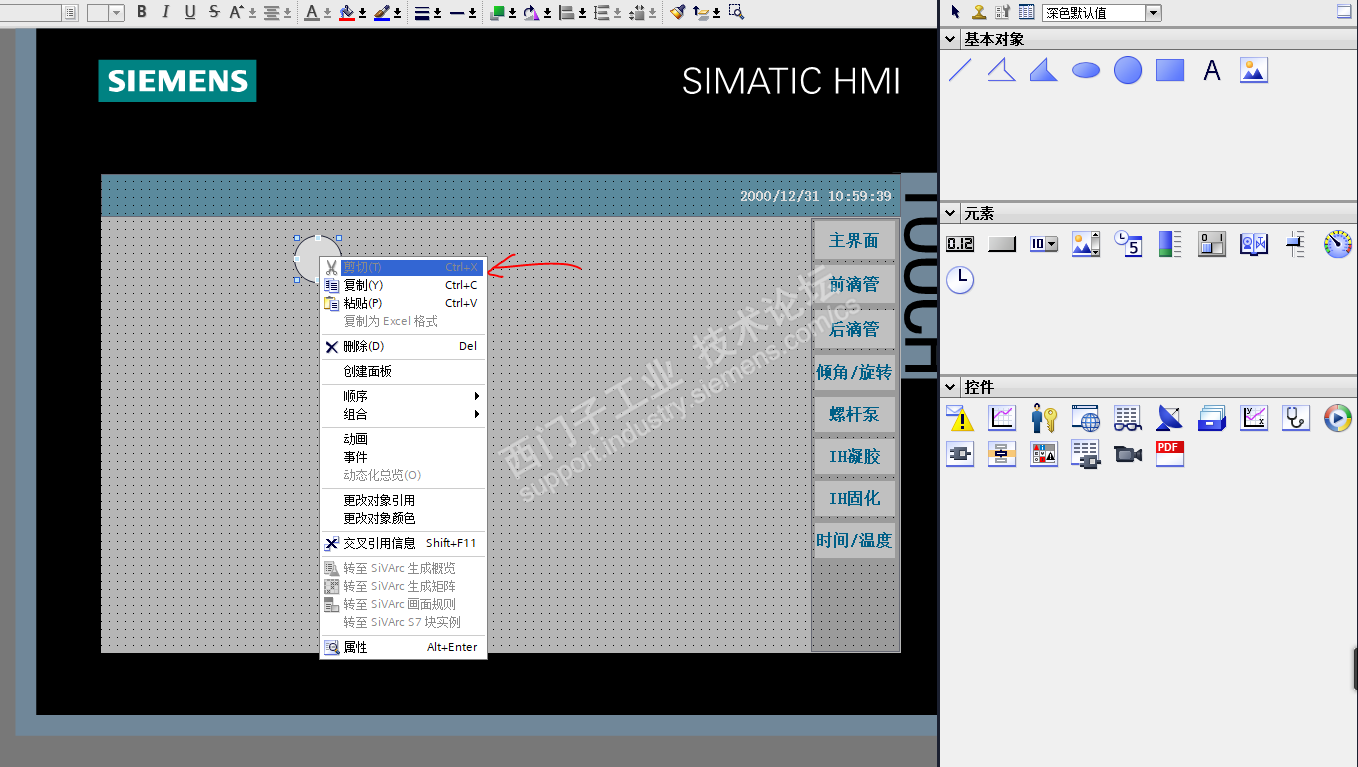1358x767 pixels.
Task: Choose the Rectangle basic object
Action: point(1170,70)
